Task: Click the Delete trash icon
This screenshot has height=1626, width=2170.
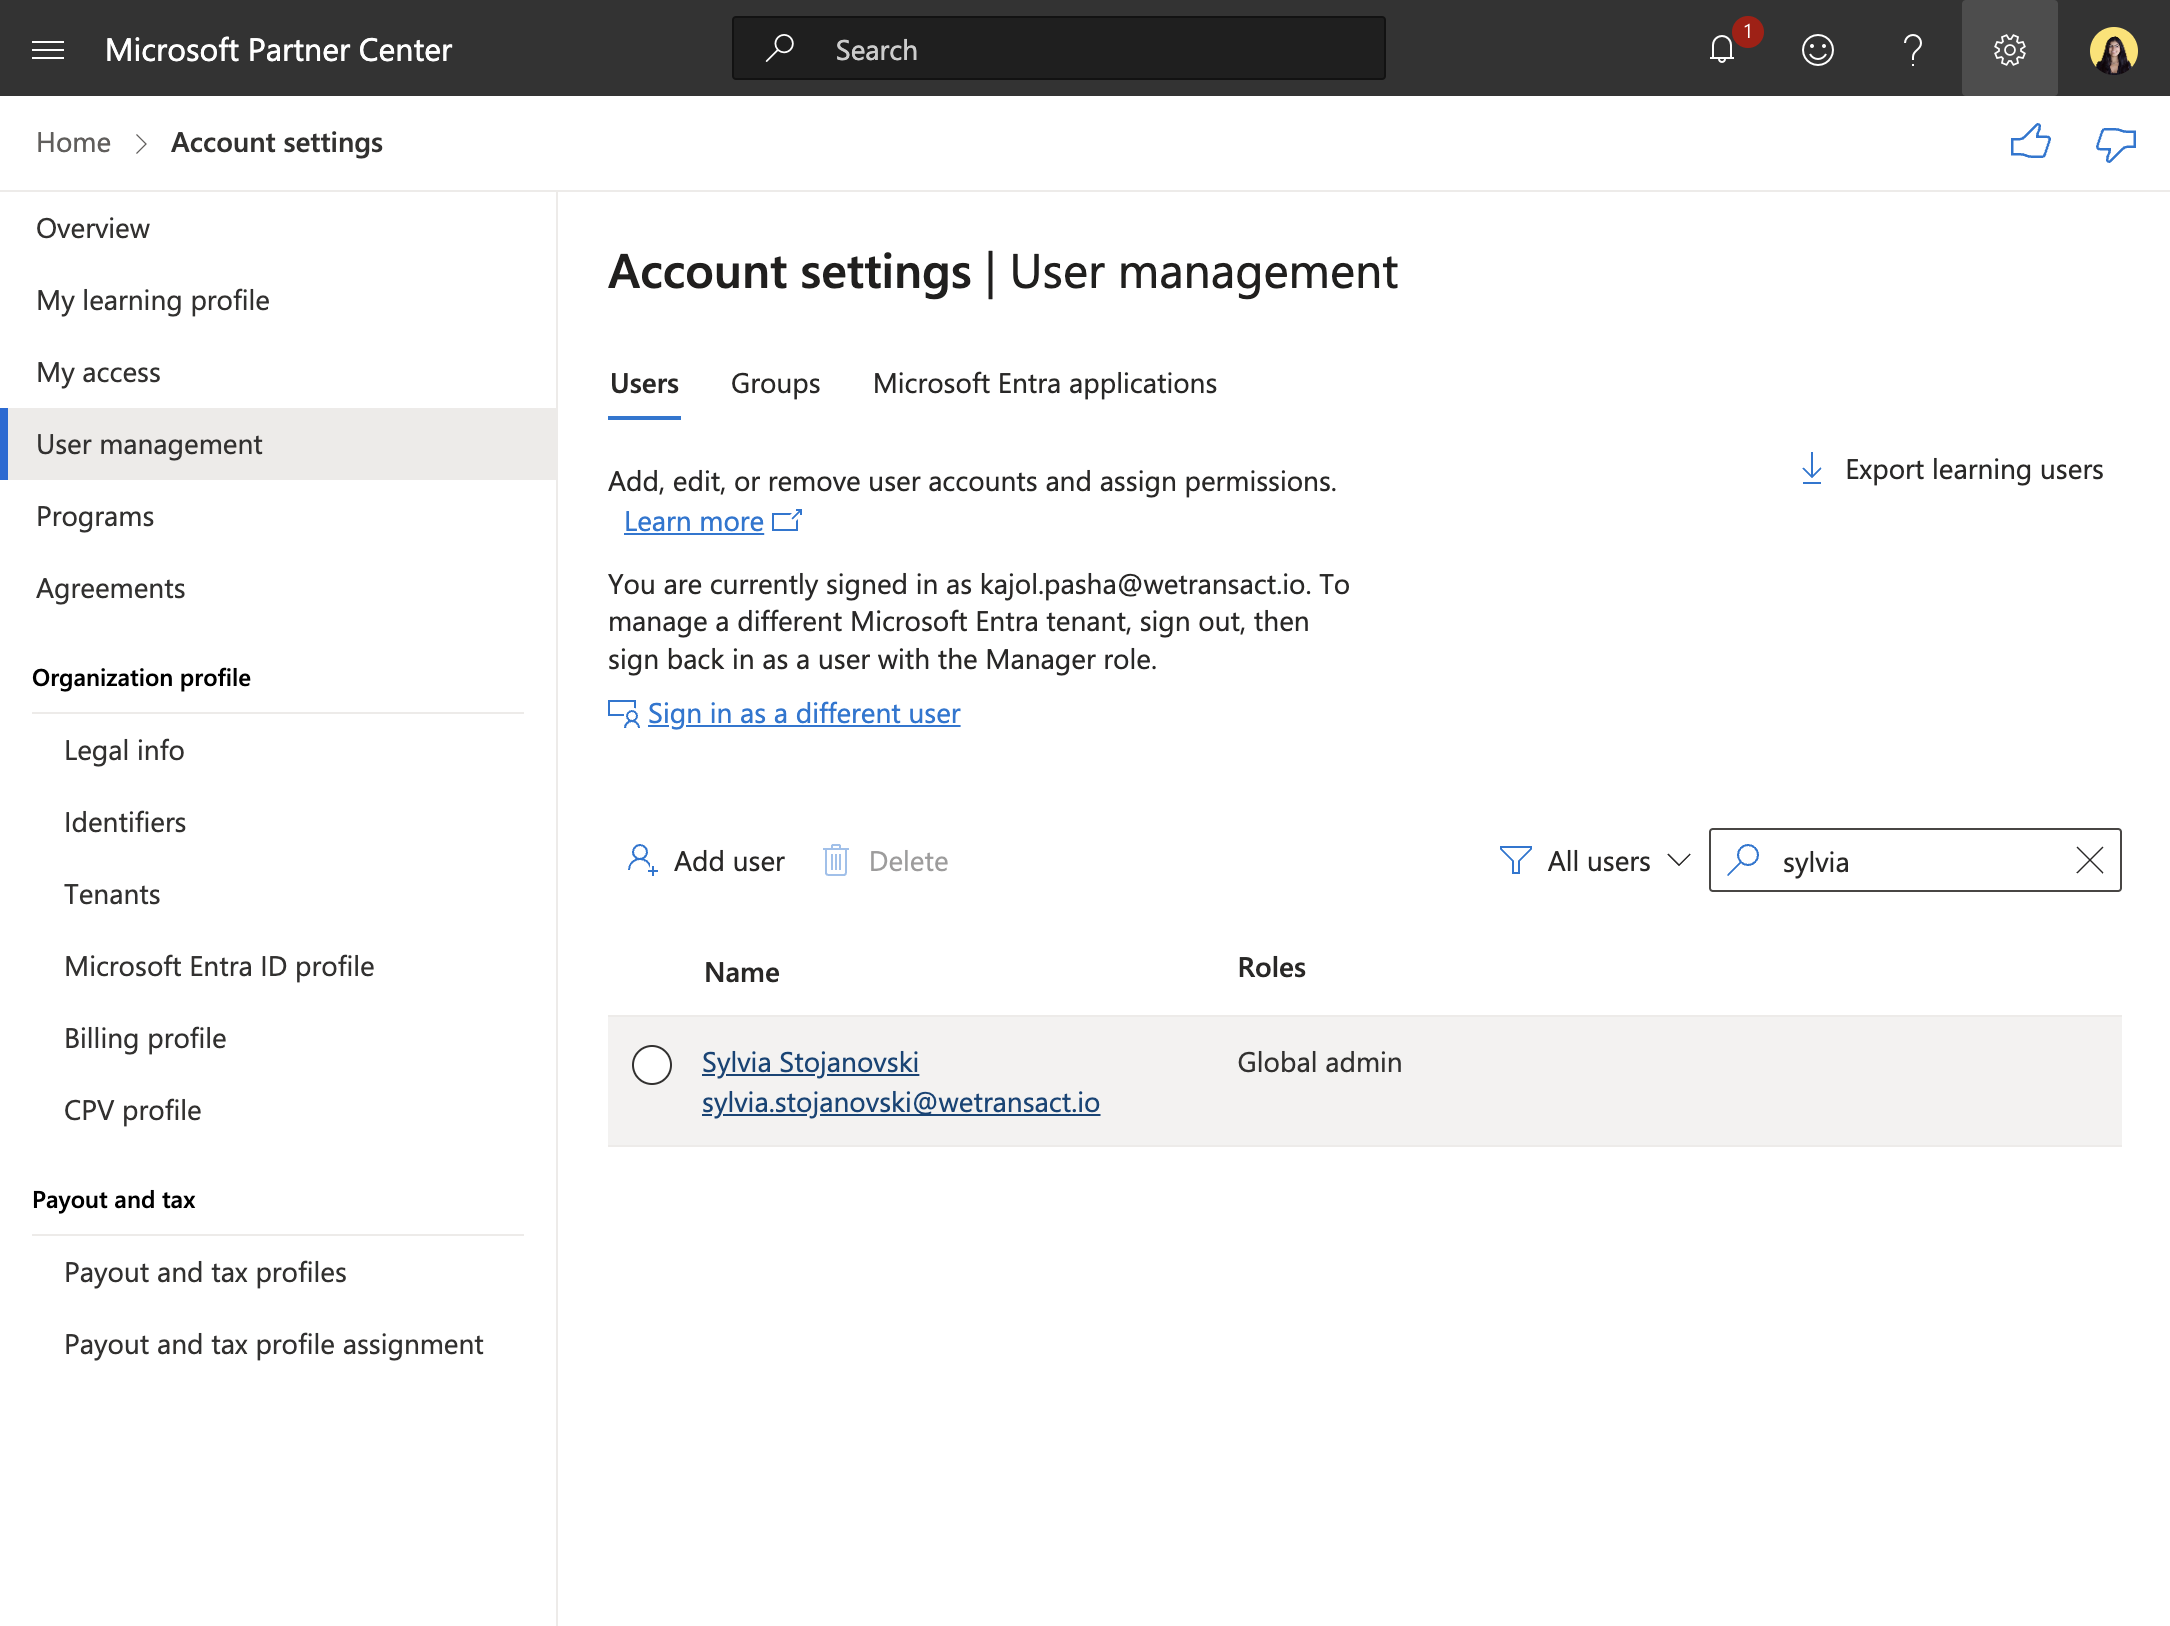Action: pyautogui.click(x=836, y=860)
